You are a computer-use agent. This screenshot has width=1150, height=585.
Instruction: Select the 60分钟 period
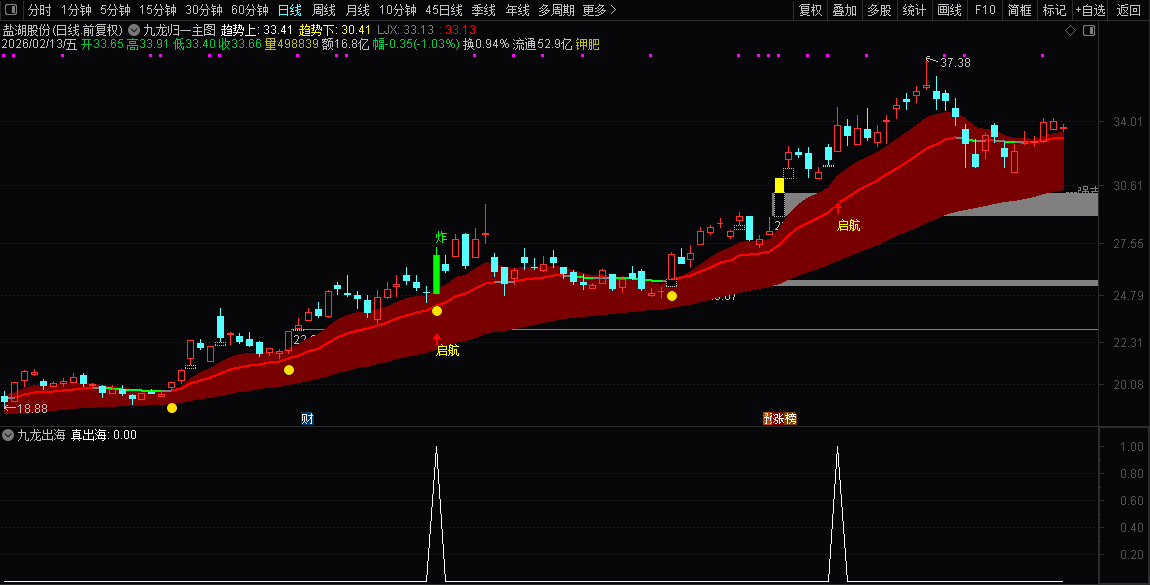pos(250,10)
